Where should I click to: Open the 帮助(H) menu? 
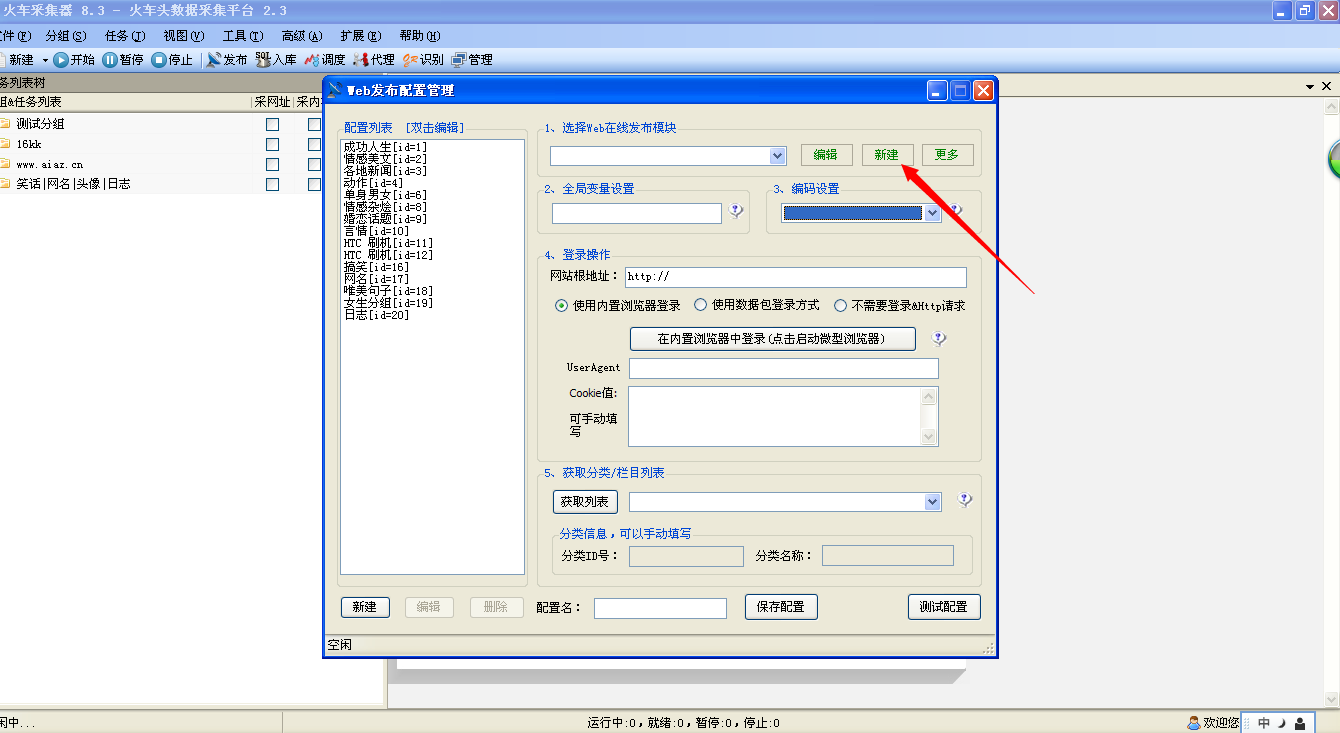pos(419,35)
